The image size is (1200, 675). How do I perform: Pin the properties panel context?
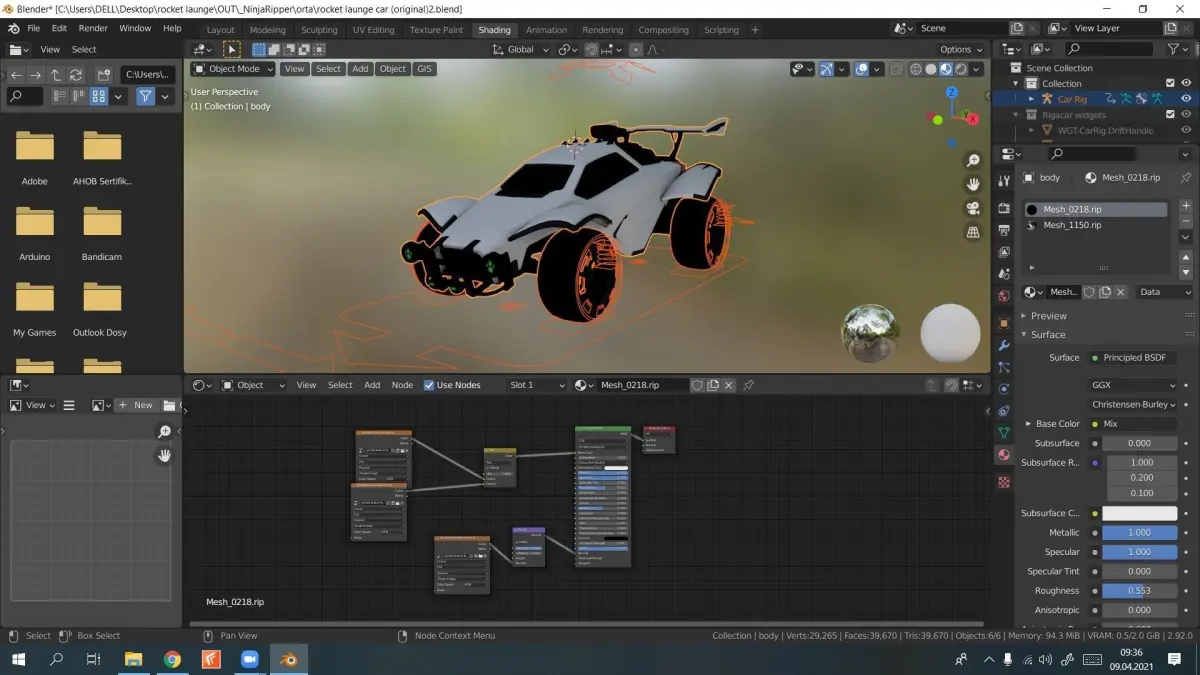point(1186,177)
